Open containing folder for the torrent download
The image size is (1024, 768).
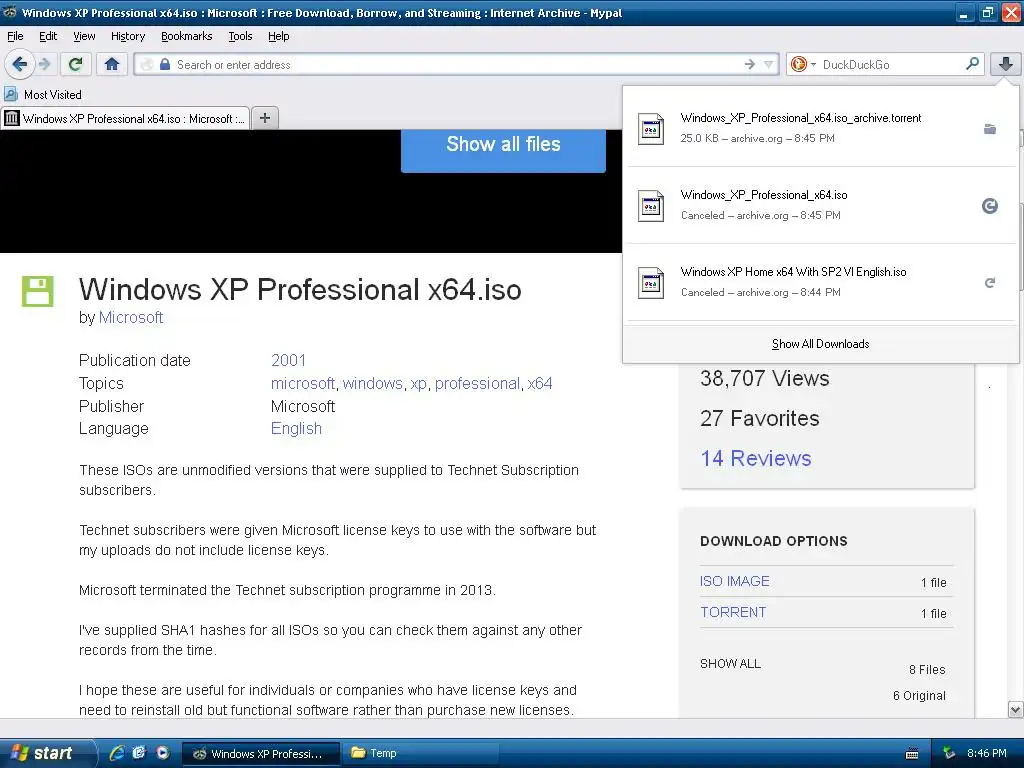[x=990, y=129]
